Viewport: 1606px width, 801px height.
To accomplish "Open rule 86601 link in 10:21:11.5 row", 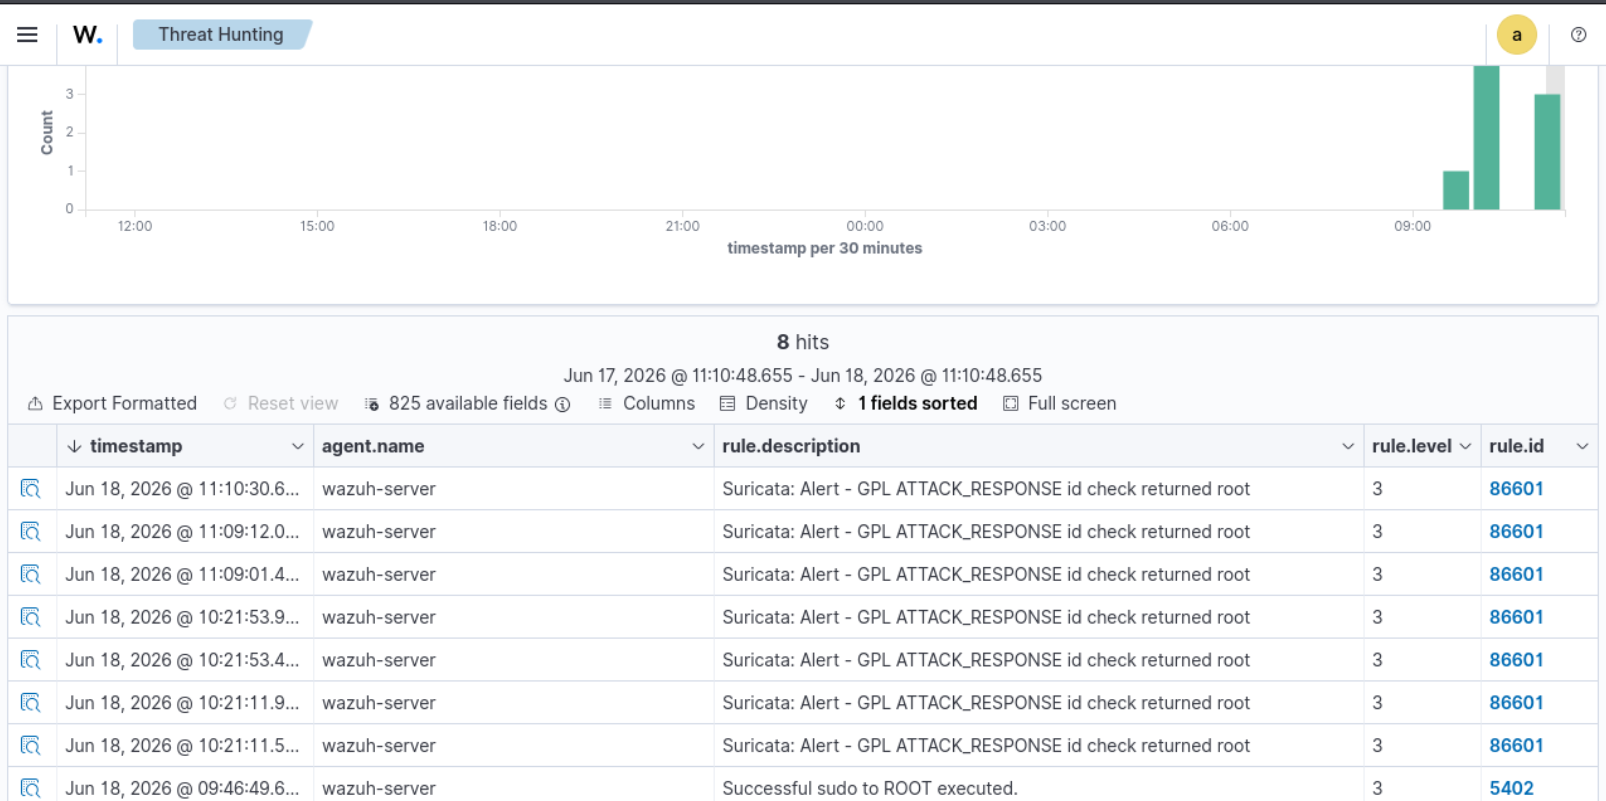I will click(1516, 746).
